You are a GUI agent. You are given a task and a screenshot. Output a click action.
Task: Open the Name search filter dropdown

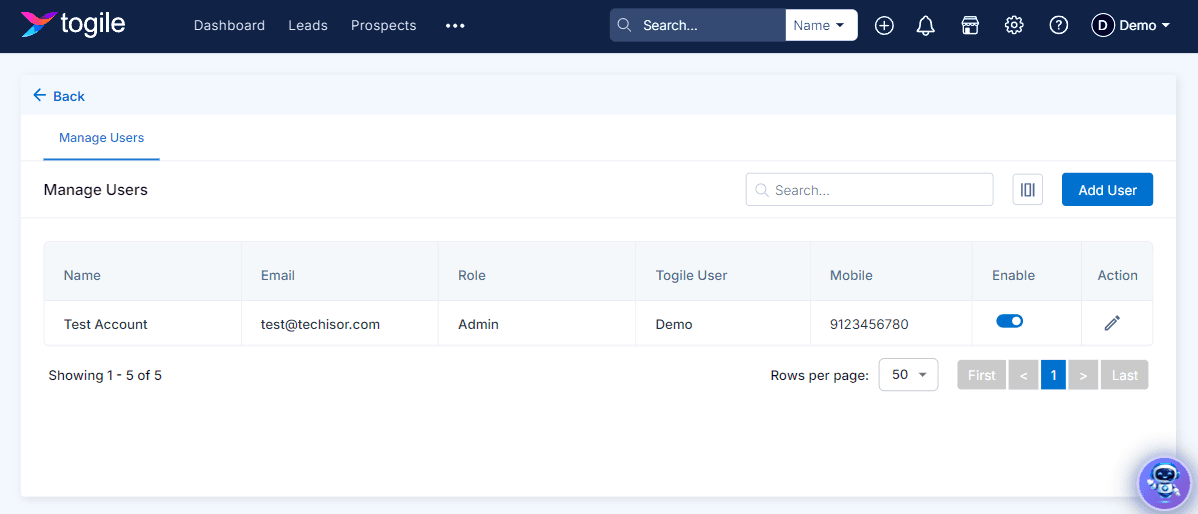[x=821, y=25]
